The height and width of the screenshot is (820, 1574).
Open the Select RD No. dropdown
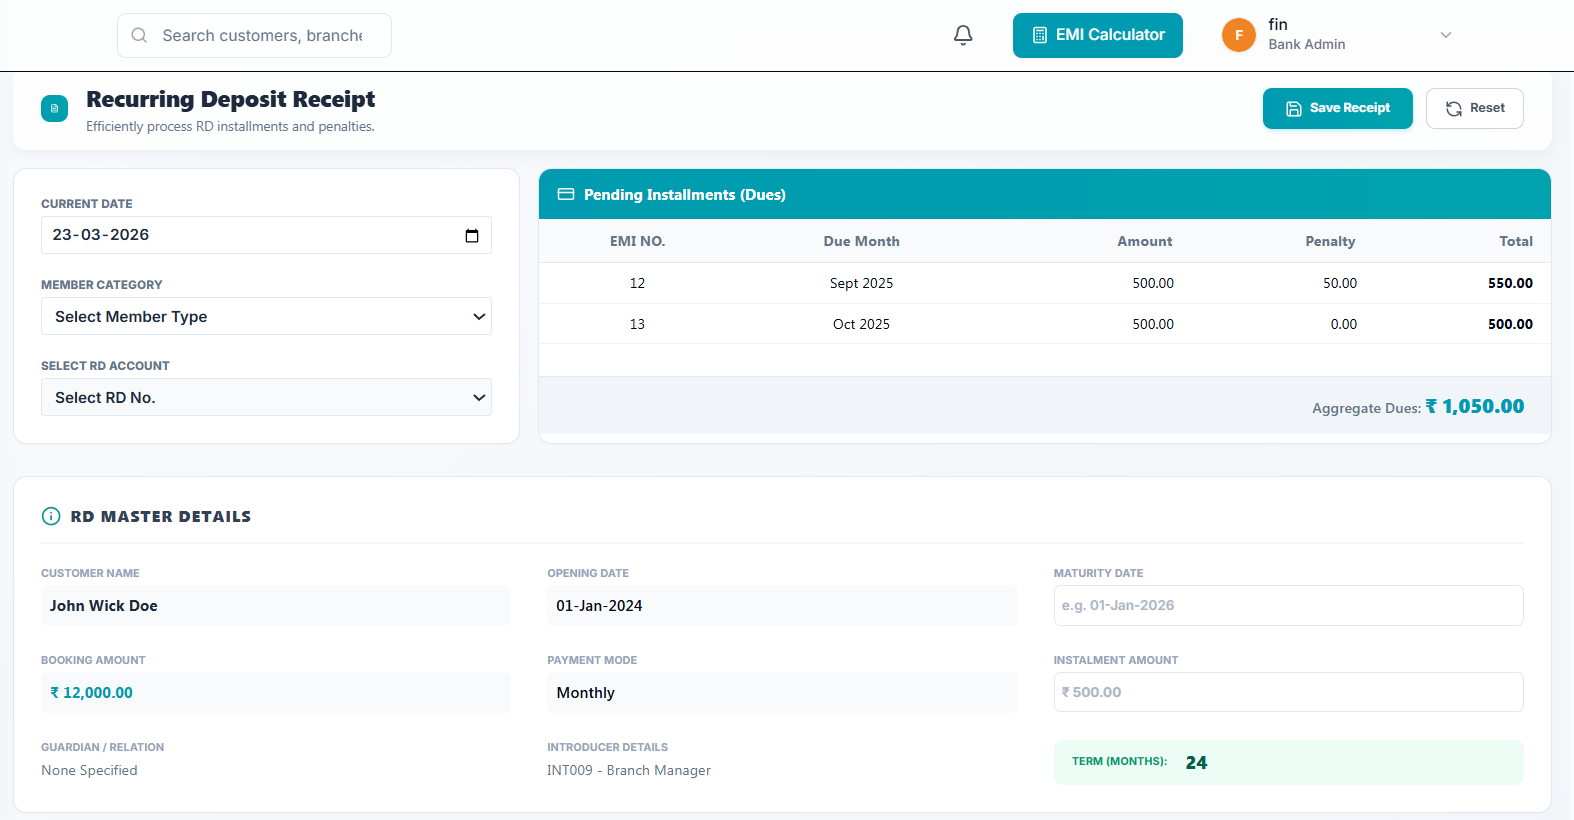pos(266,397)
